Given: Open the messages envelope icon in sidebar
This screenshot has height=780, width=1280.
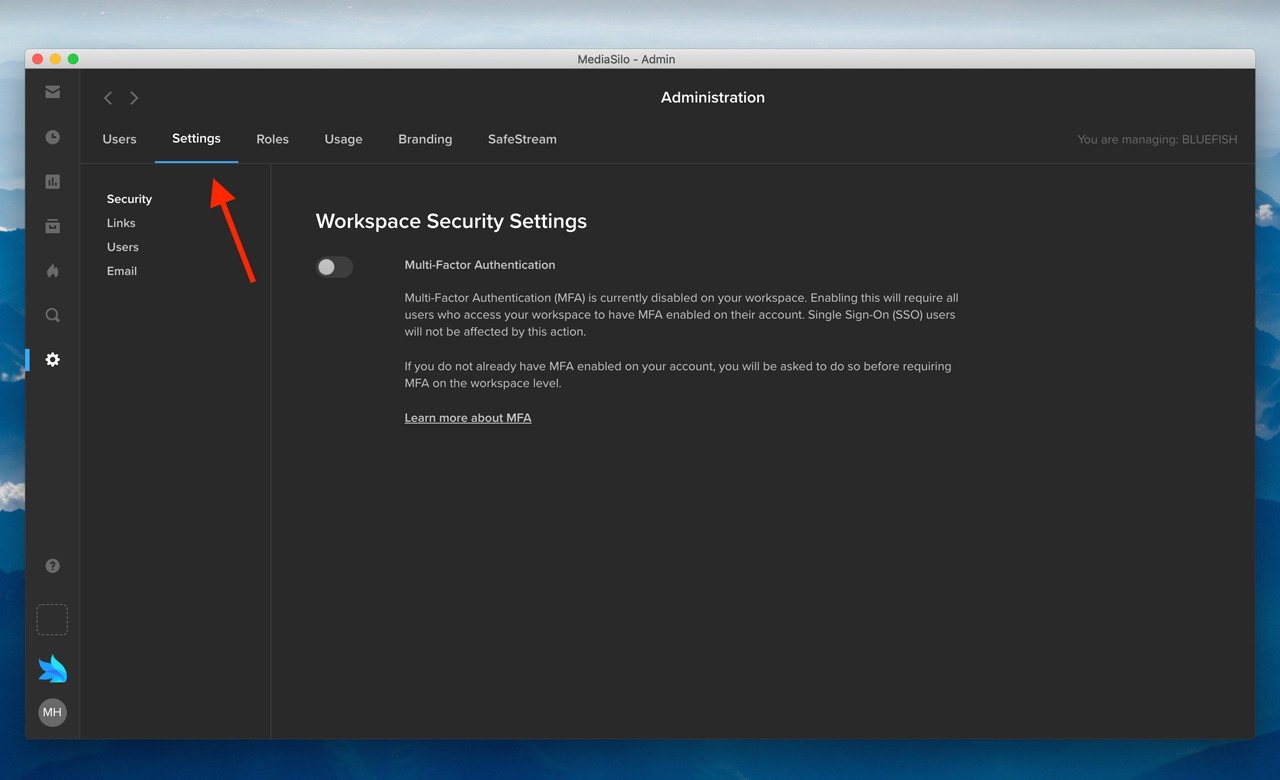Looking at the screenshot, I should click(x=52, y=91).
